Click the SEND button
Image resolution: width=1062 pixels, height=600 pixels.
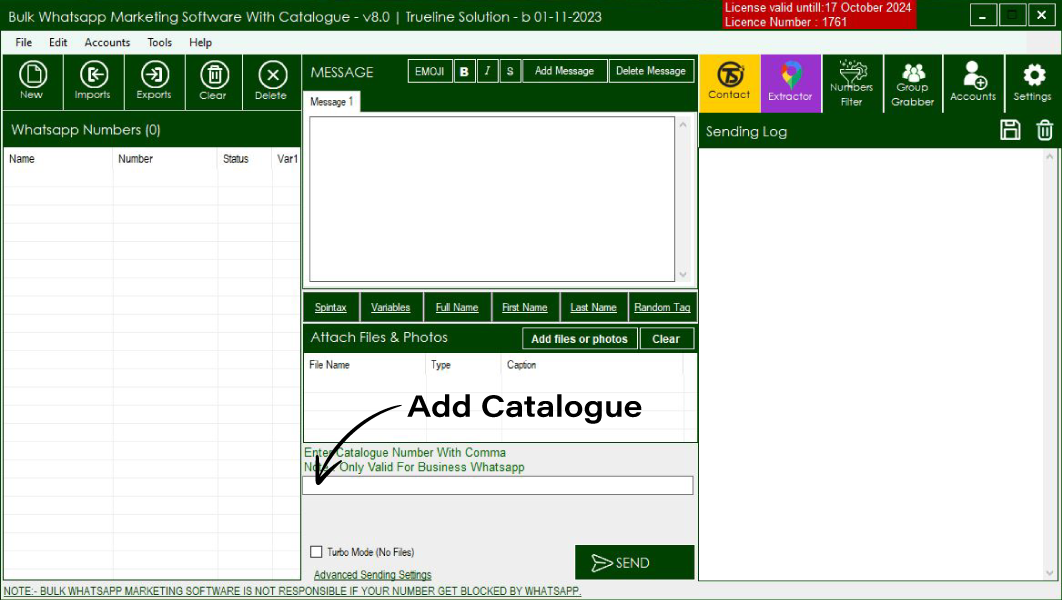click(x=635, y=562)
